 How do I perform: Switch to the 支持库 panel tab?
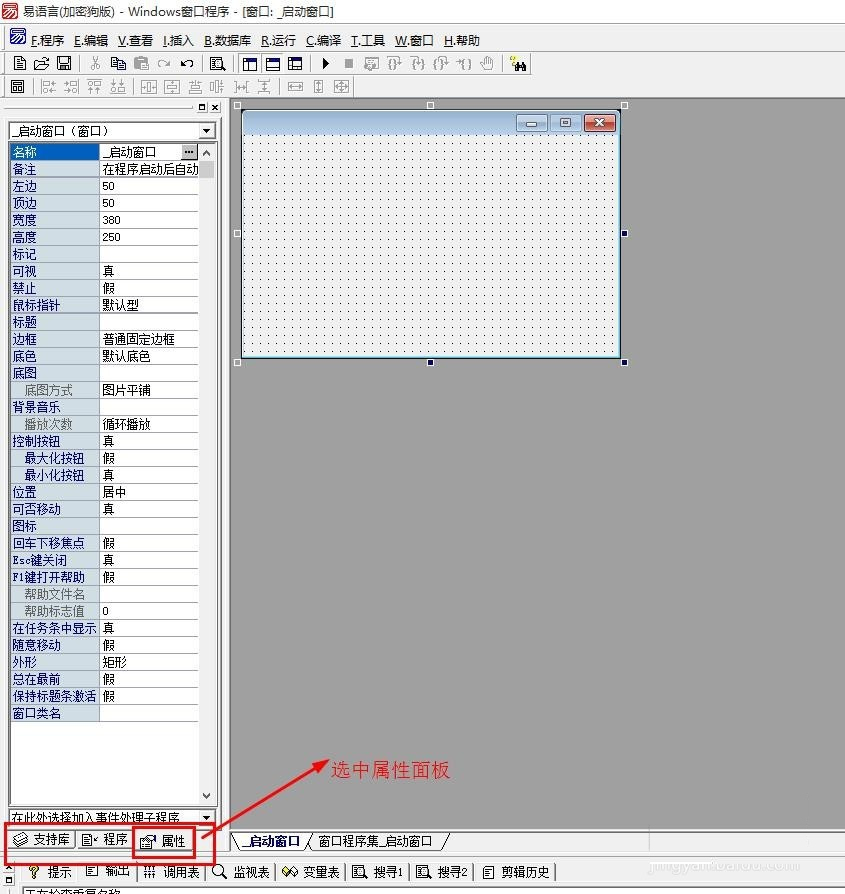click(41, 840)
